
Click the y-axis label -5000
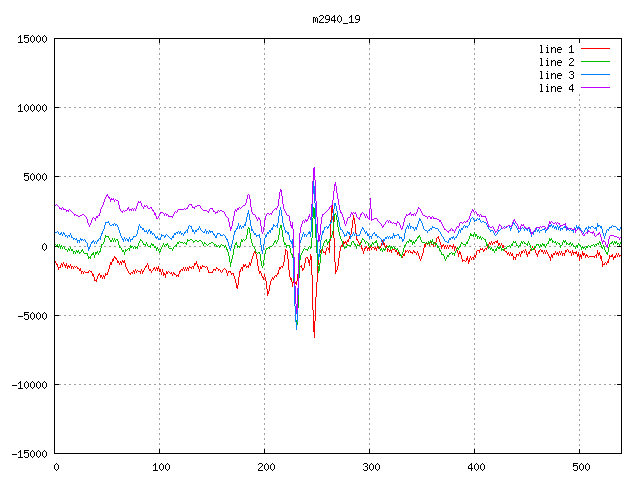coord(32,316)
